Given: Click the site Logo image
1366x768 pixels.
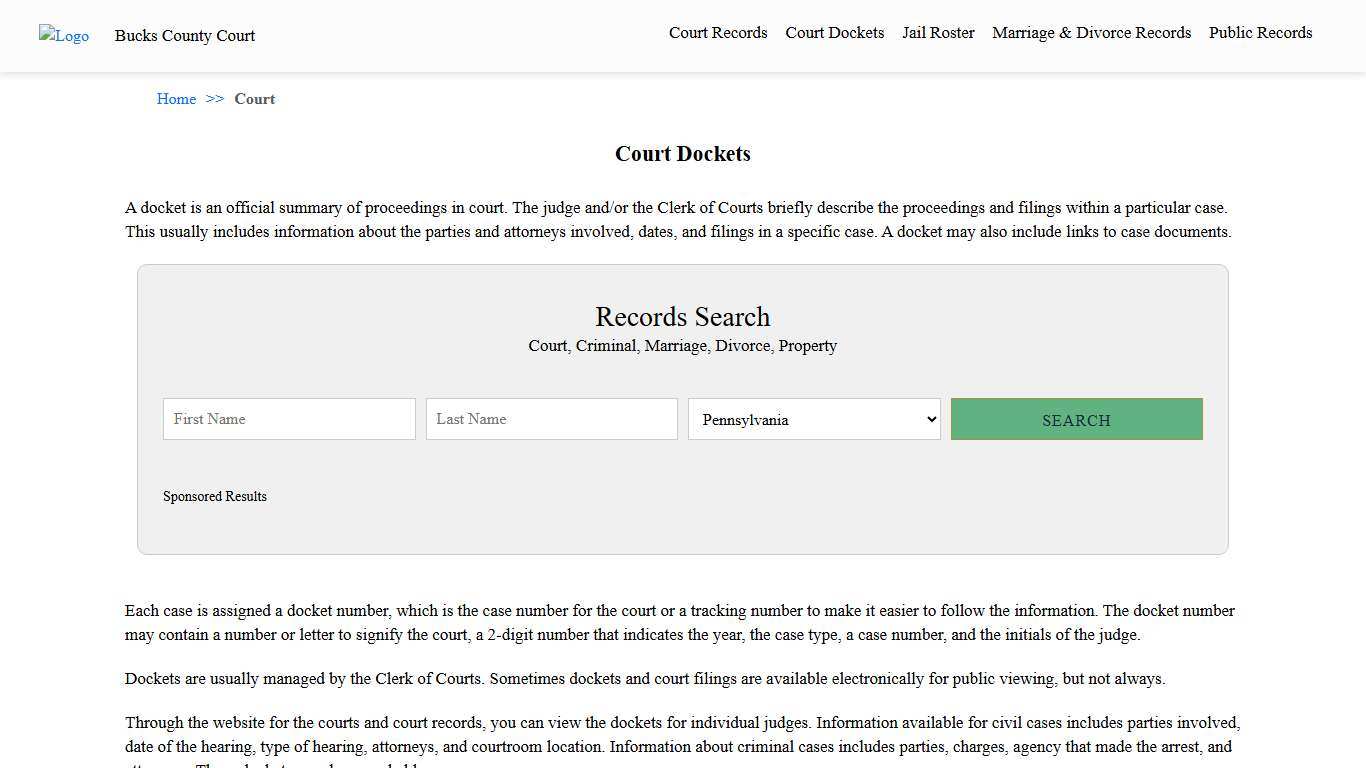Looking at the screenshot, I should coord(63,36).
